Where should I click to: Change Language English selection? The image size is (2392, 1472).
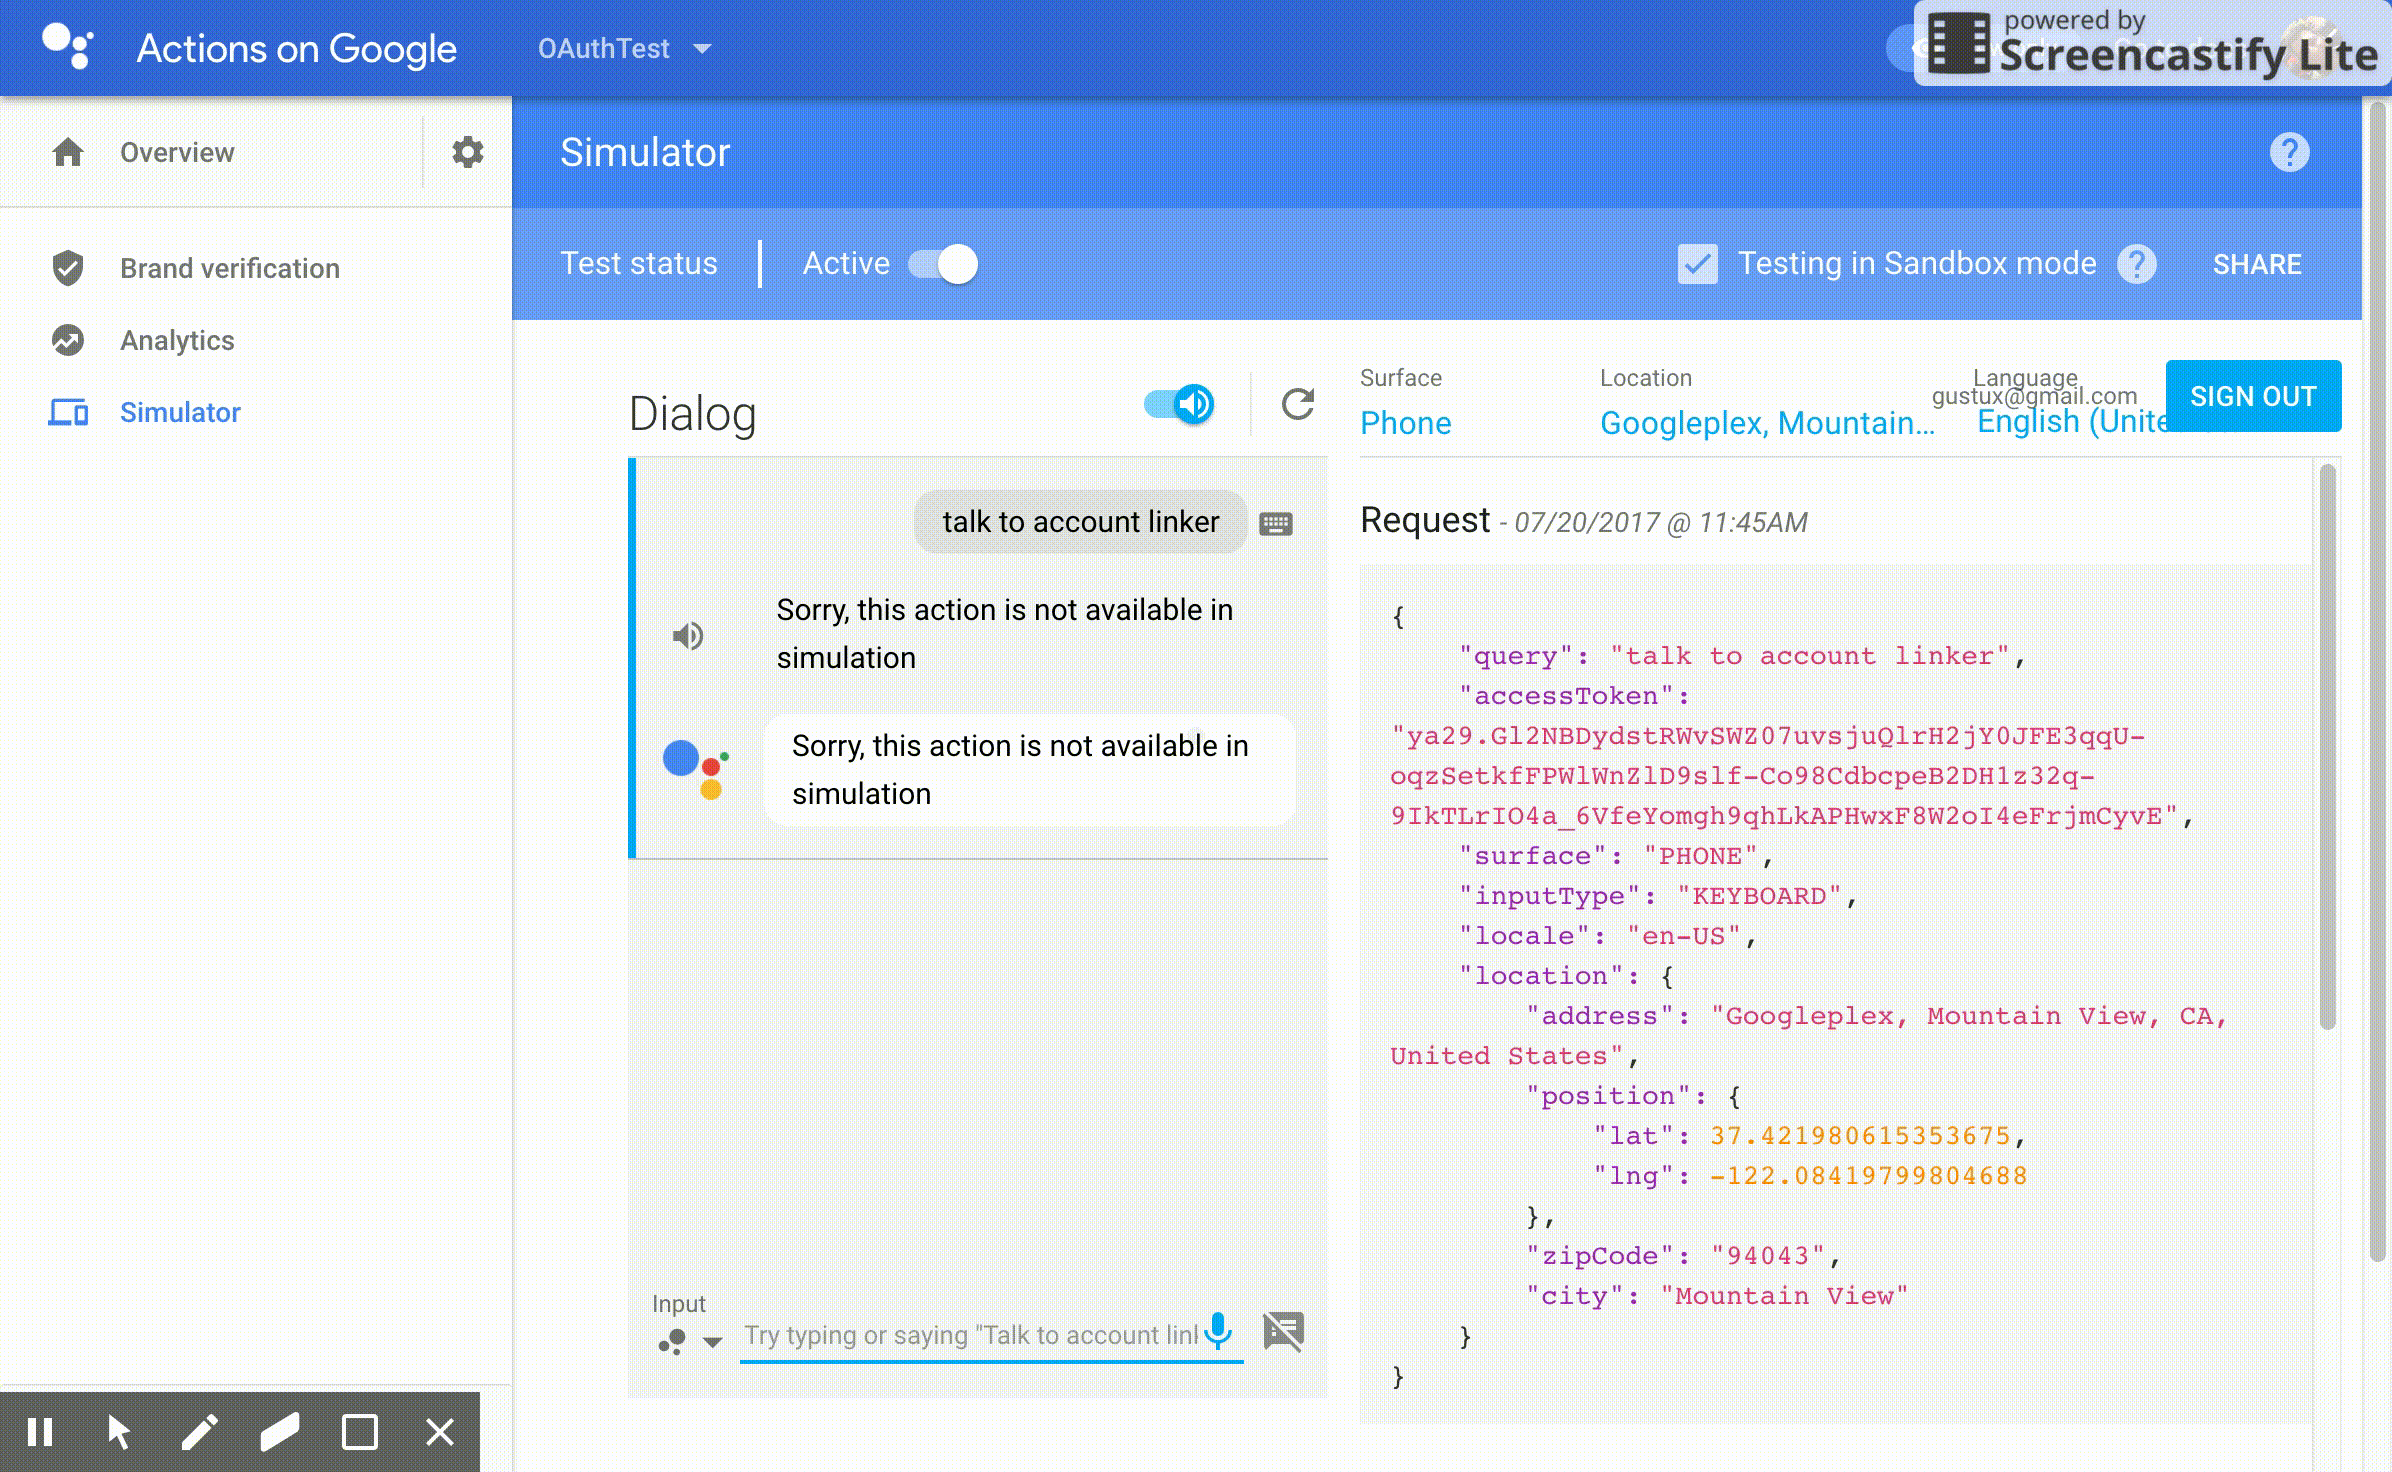(x=2070, y=422)
